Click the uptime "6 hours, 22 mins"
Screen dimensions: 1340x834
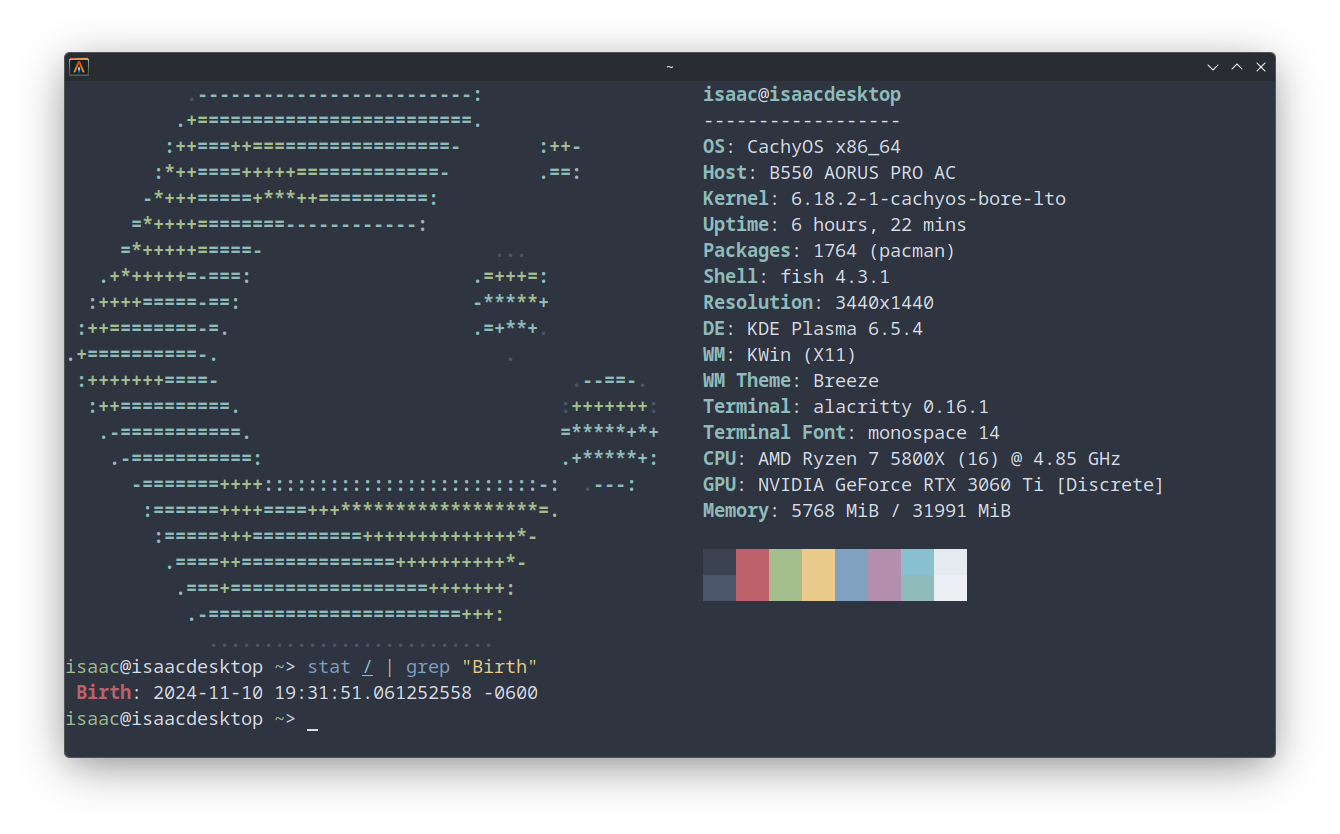click(879, 225)
